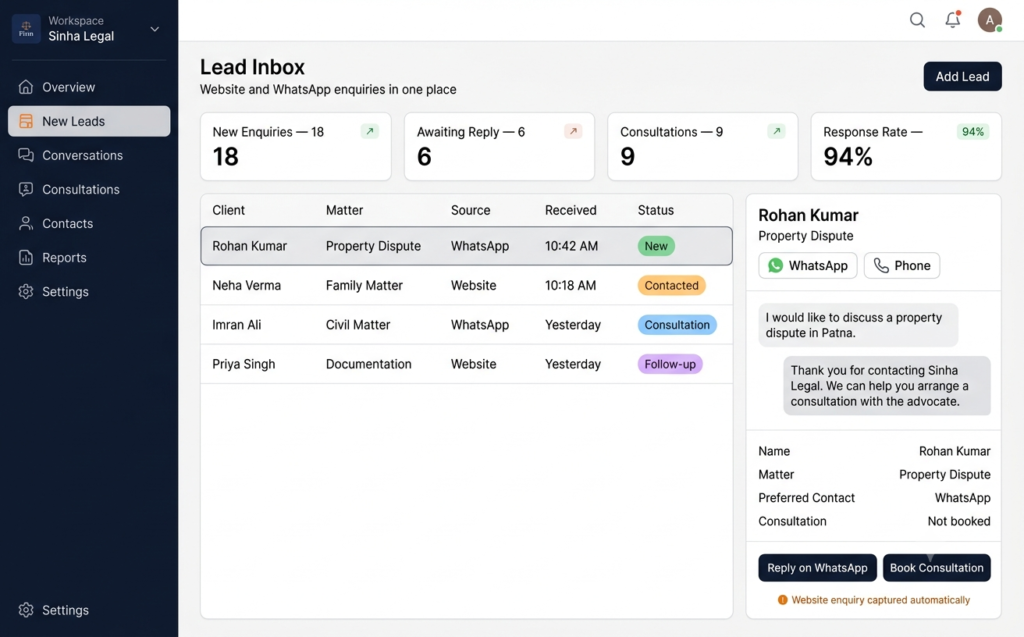Viewport: 1024px width, 637px height.
Task: Open the search magnifier icon
Action: point(917,20)
